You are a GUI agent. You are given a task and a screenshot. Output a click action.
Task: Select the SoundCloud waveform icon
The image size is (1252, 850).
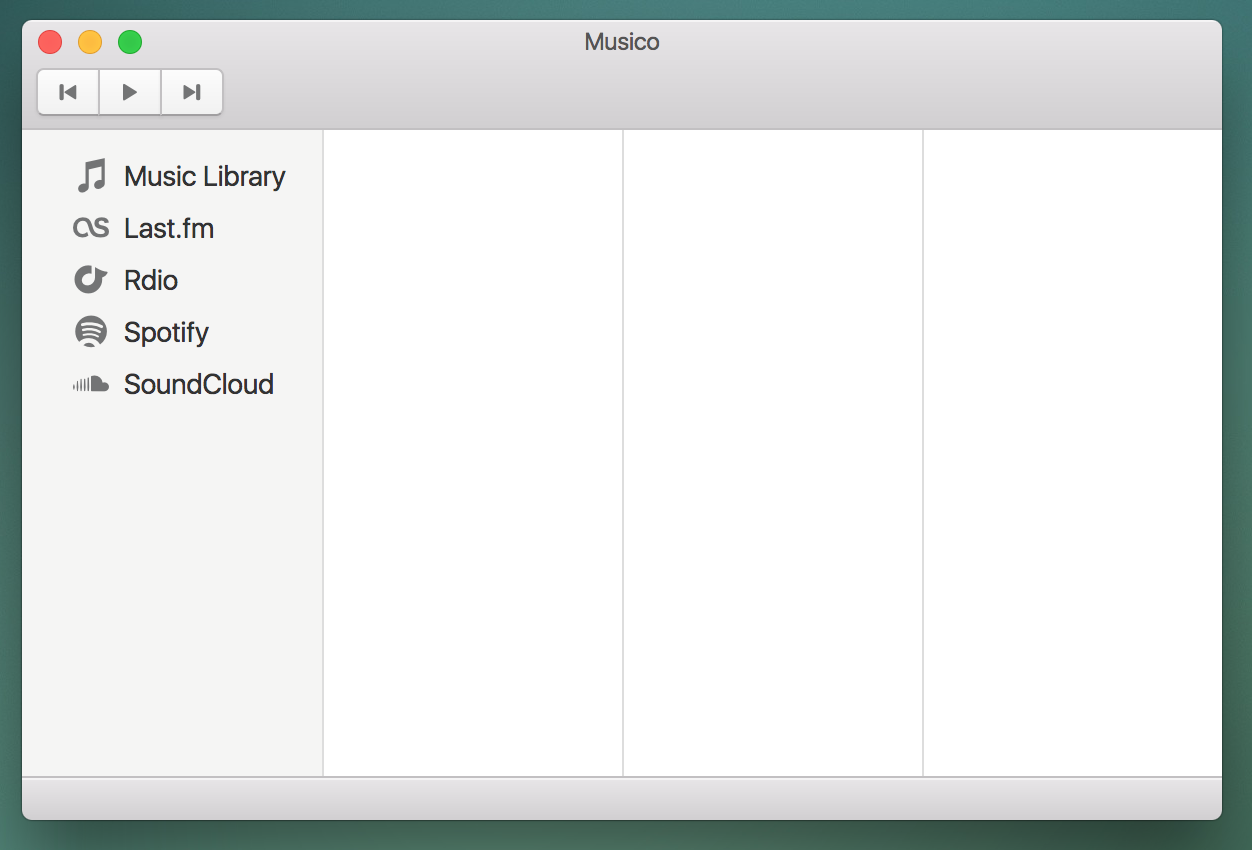91,383
